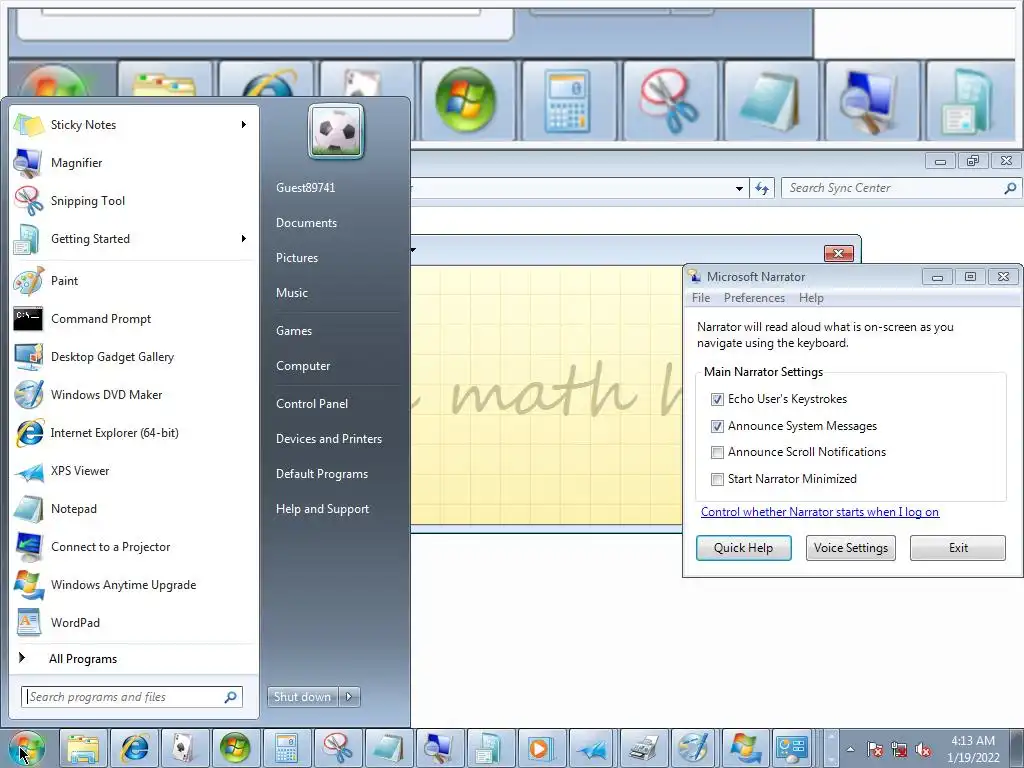The image size is (1024, 768).
Task: Open Connect to a Projector
Action: pos(133,547)
